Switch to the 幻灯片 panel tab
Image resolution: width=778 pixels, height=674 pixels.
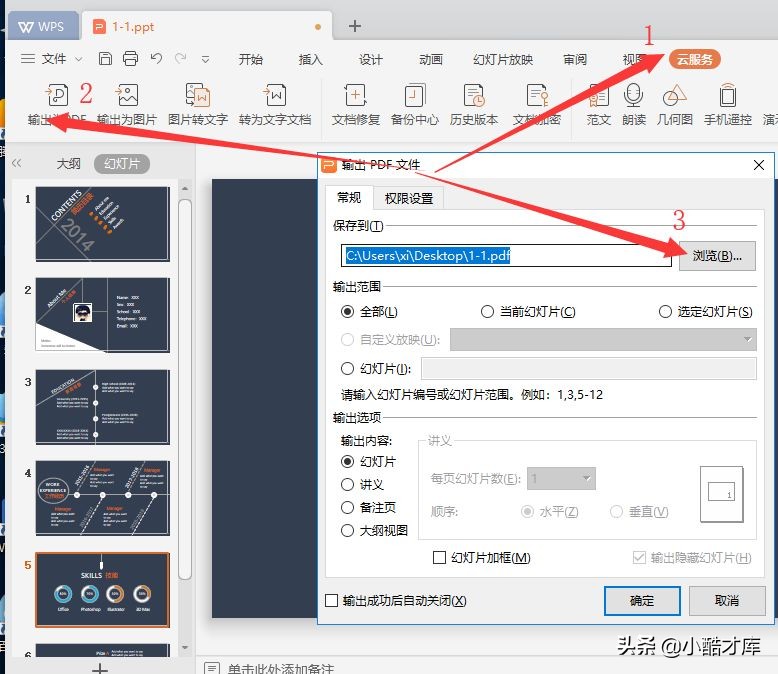tap(122, 163)
